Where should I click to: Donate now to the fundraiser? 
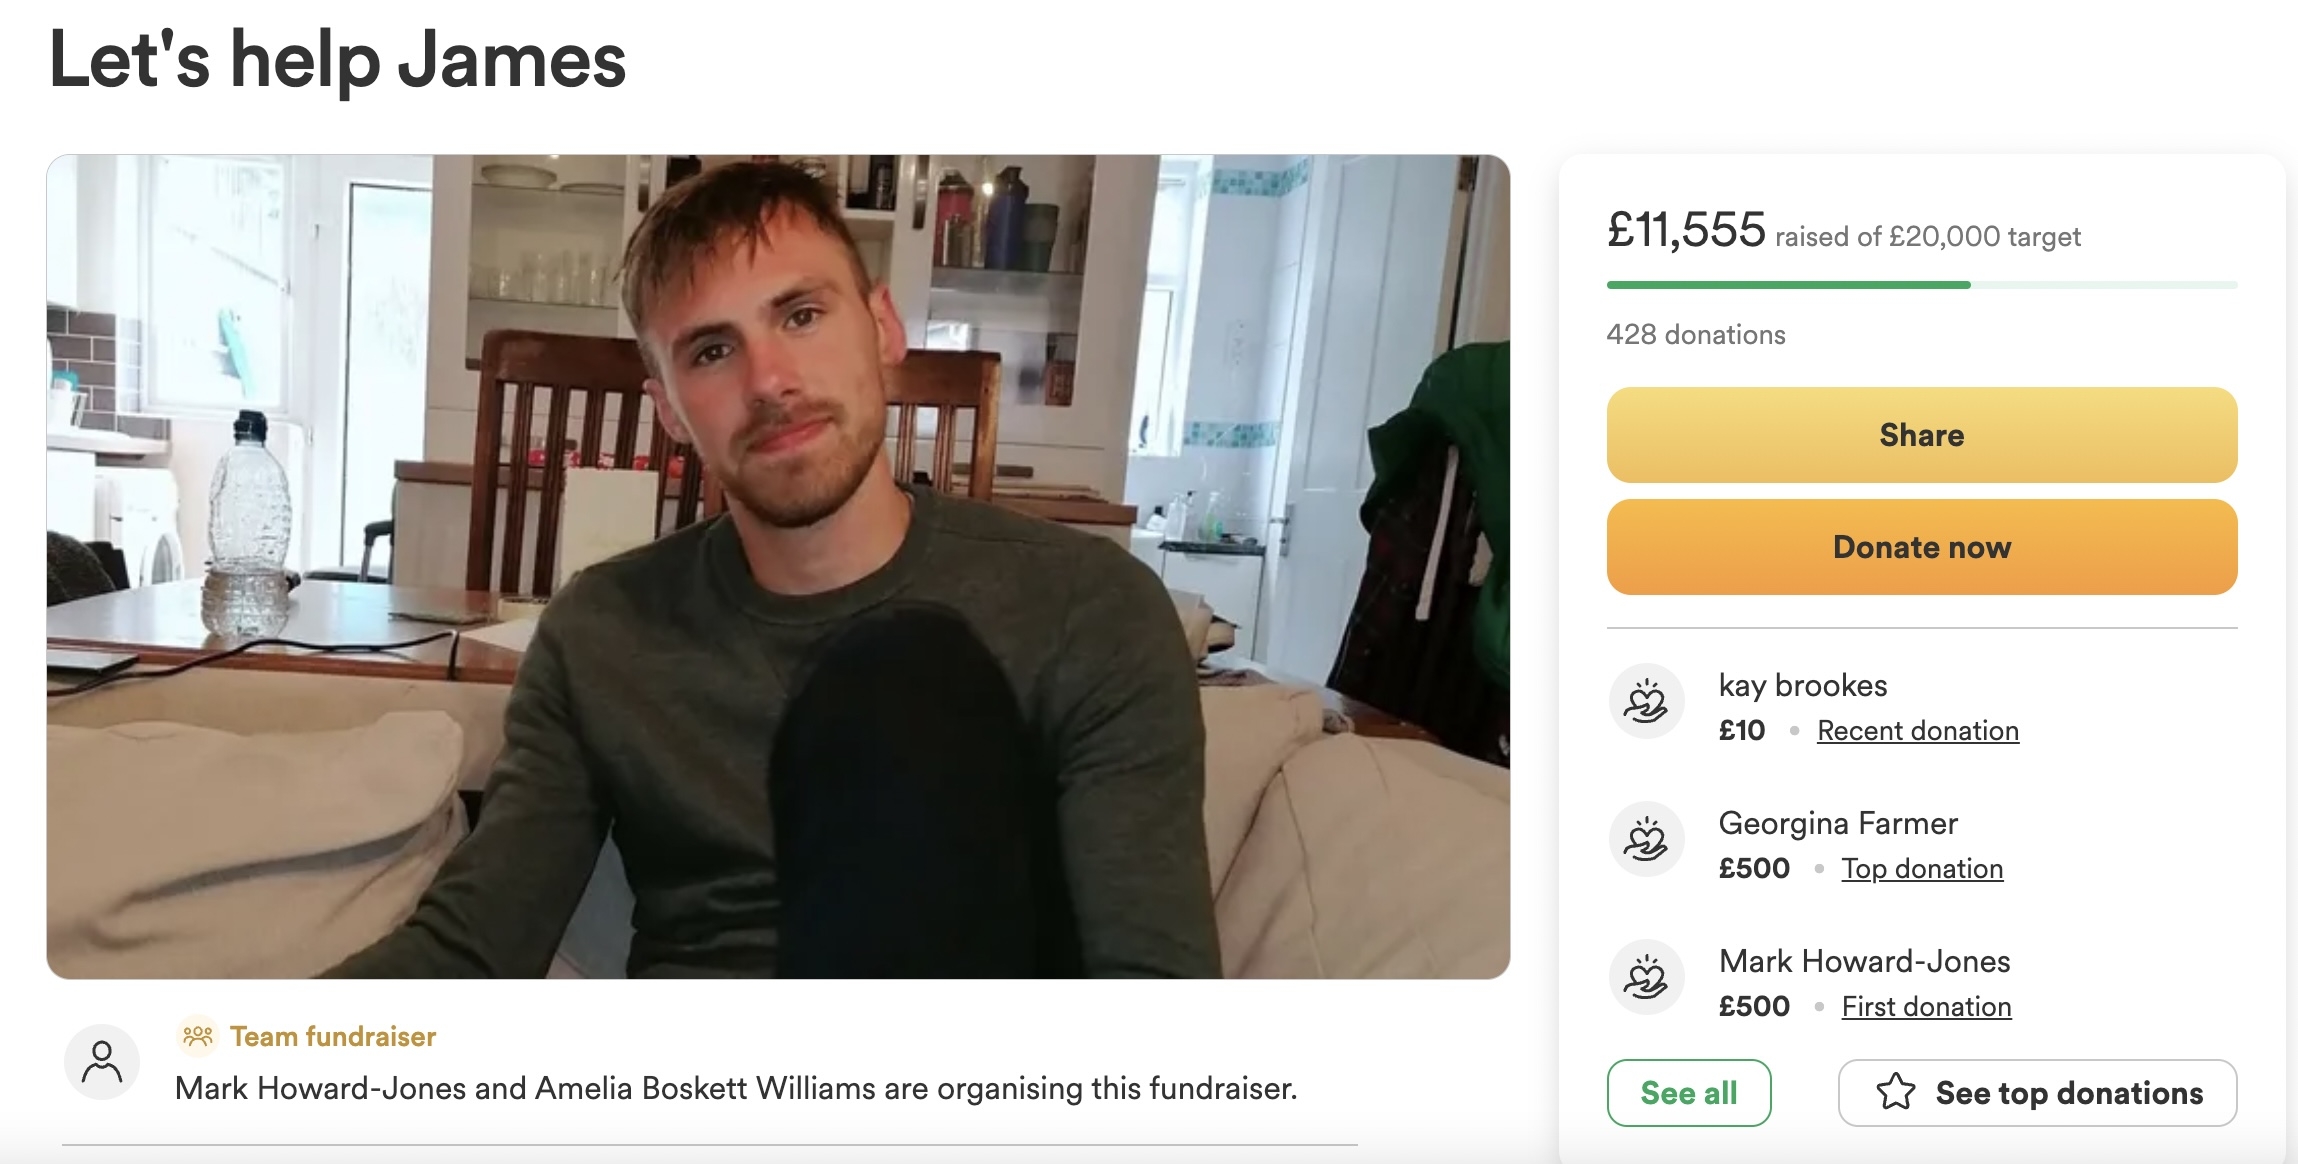[x=1922, y=547]
